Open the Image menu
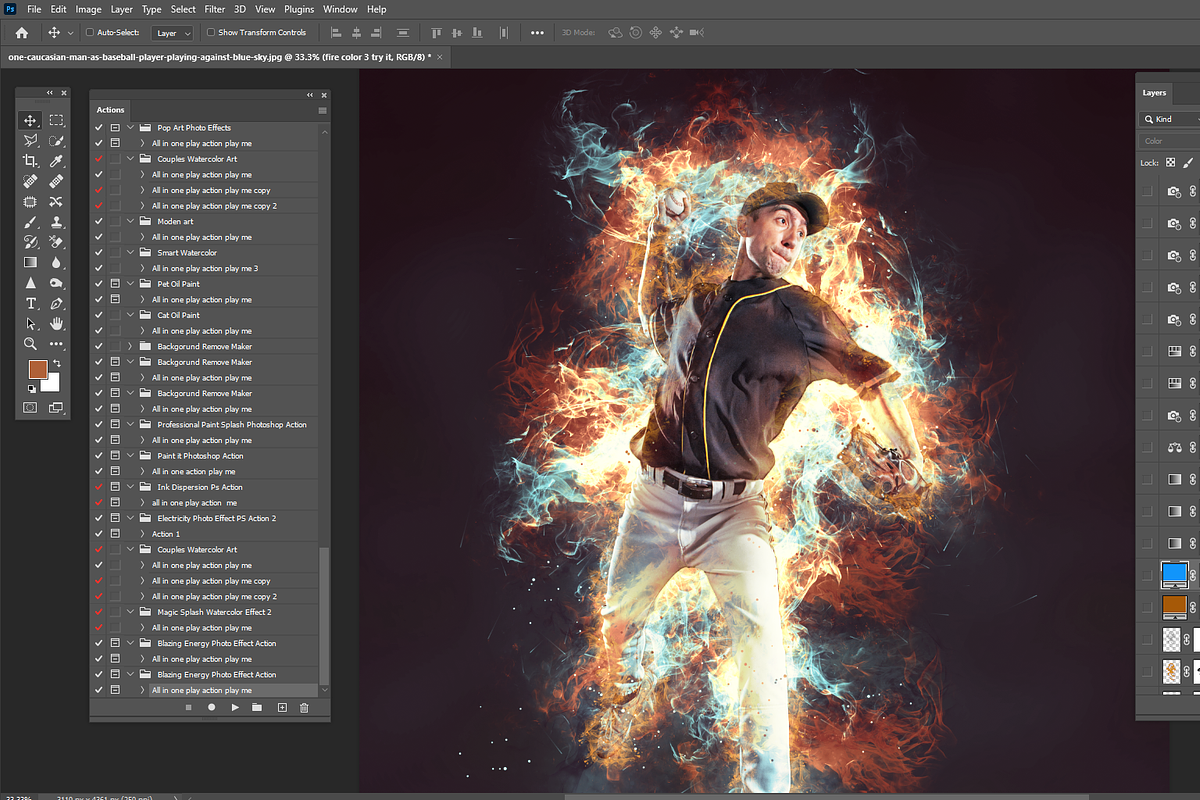Image resolution: width=1200 pixels, height=800 pixels. (x=88, y=9)
